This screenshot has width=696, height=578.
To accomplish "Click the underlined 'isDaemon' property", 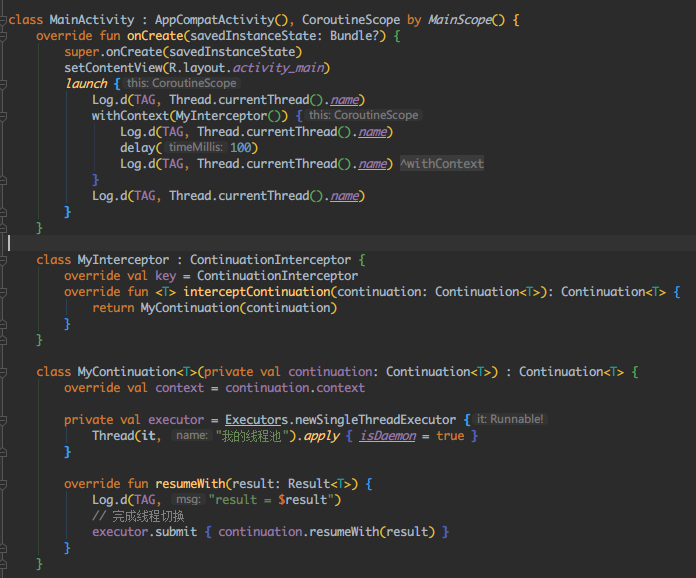I will pos(388,435).
